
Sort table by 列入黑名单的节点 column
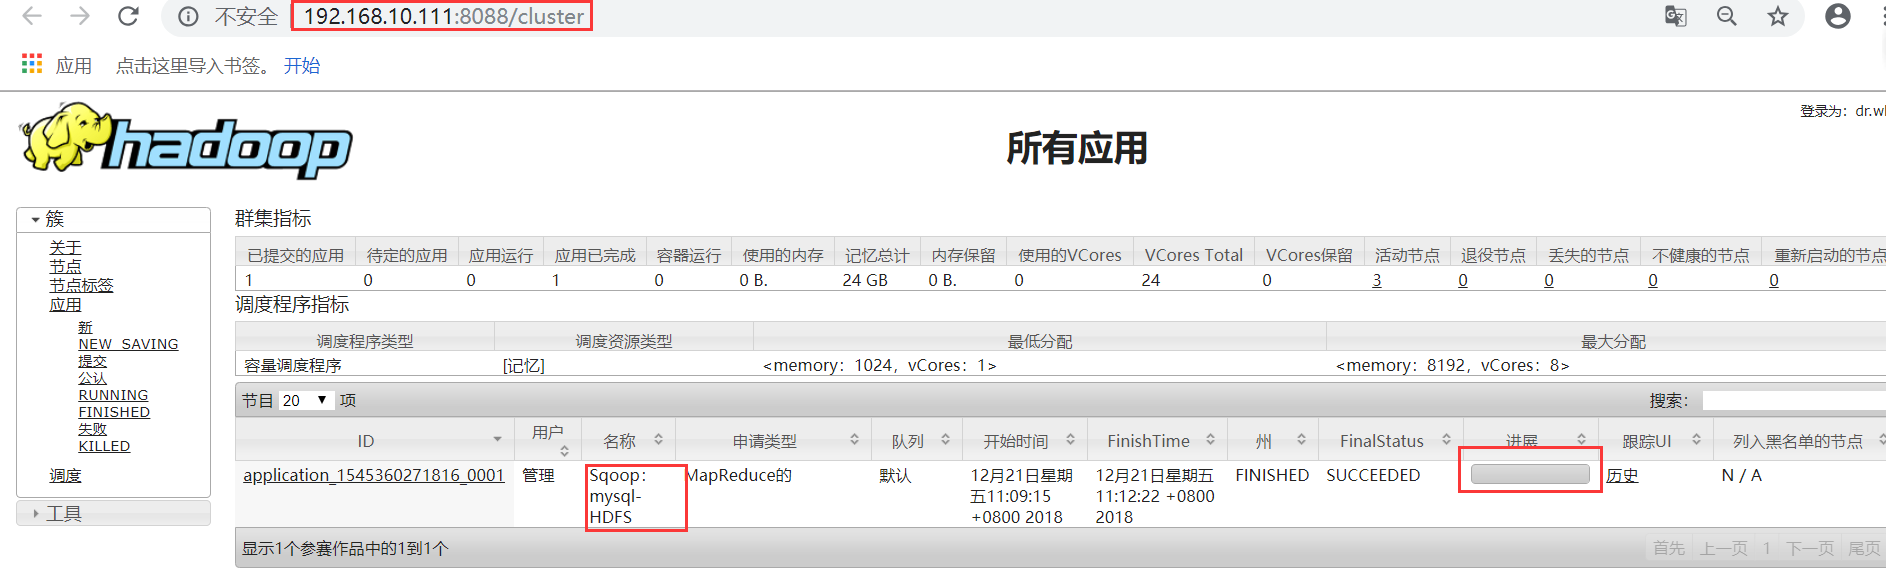tap(1800, 441)
